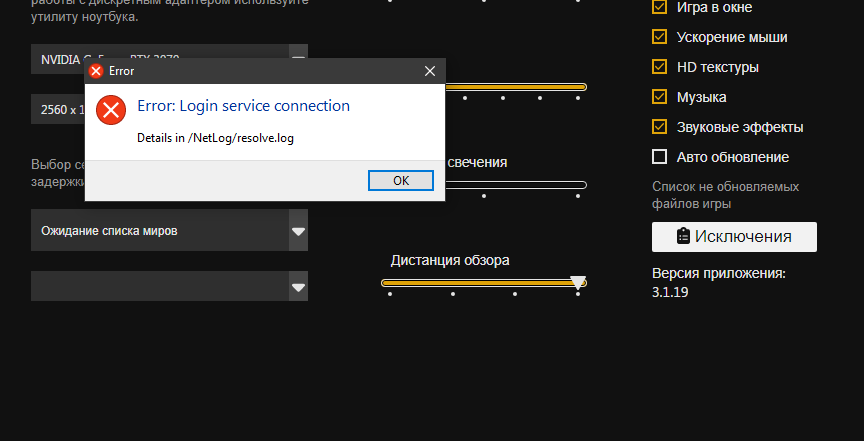The height and width of the screenshot is (441, 864).
Task: Turn off the Музыка checkbox
Action: (x=659, y=97)
